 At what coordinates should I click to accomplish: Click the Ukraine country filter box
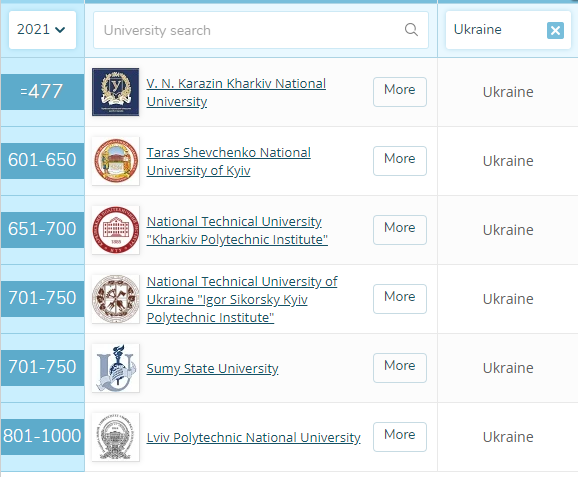click(x=508, y=30)
